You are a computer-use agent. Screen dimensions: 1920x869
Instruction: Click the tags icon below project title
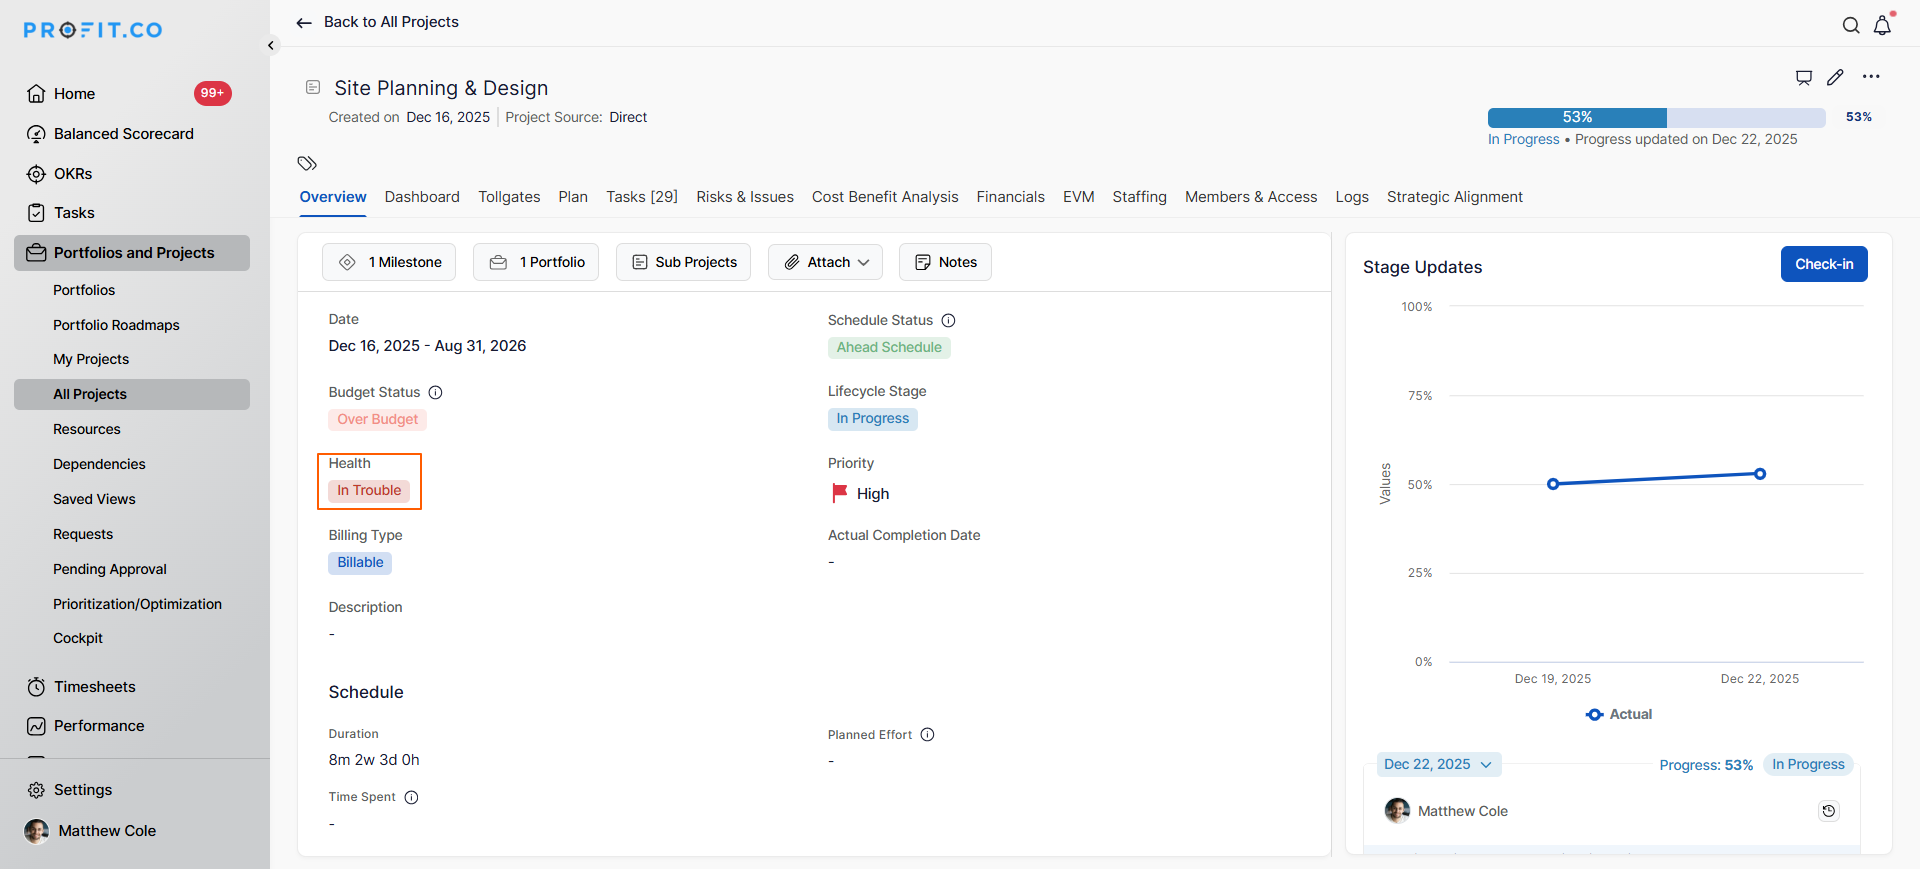tap(307, 163)
